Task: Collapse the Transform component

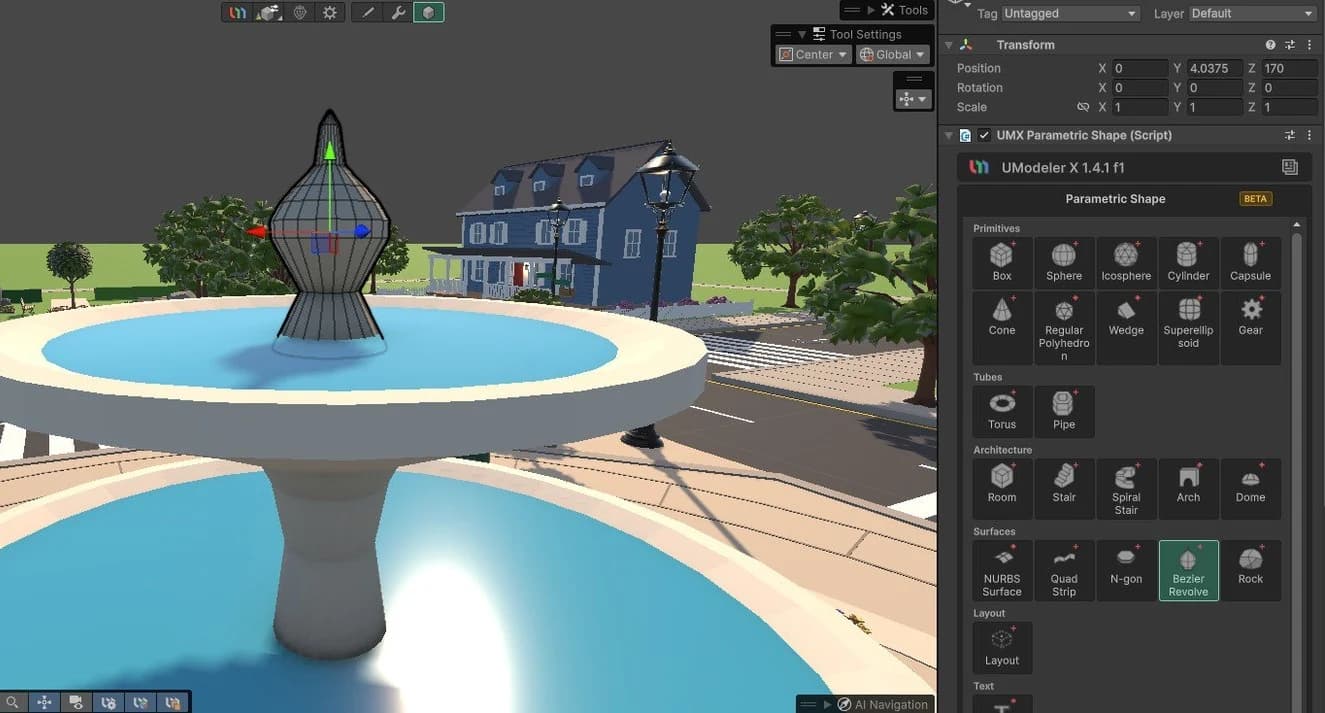Action: 949,45
